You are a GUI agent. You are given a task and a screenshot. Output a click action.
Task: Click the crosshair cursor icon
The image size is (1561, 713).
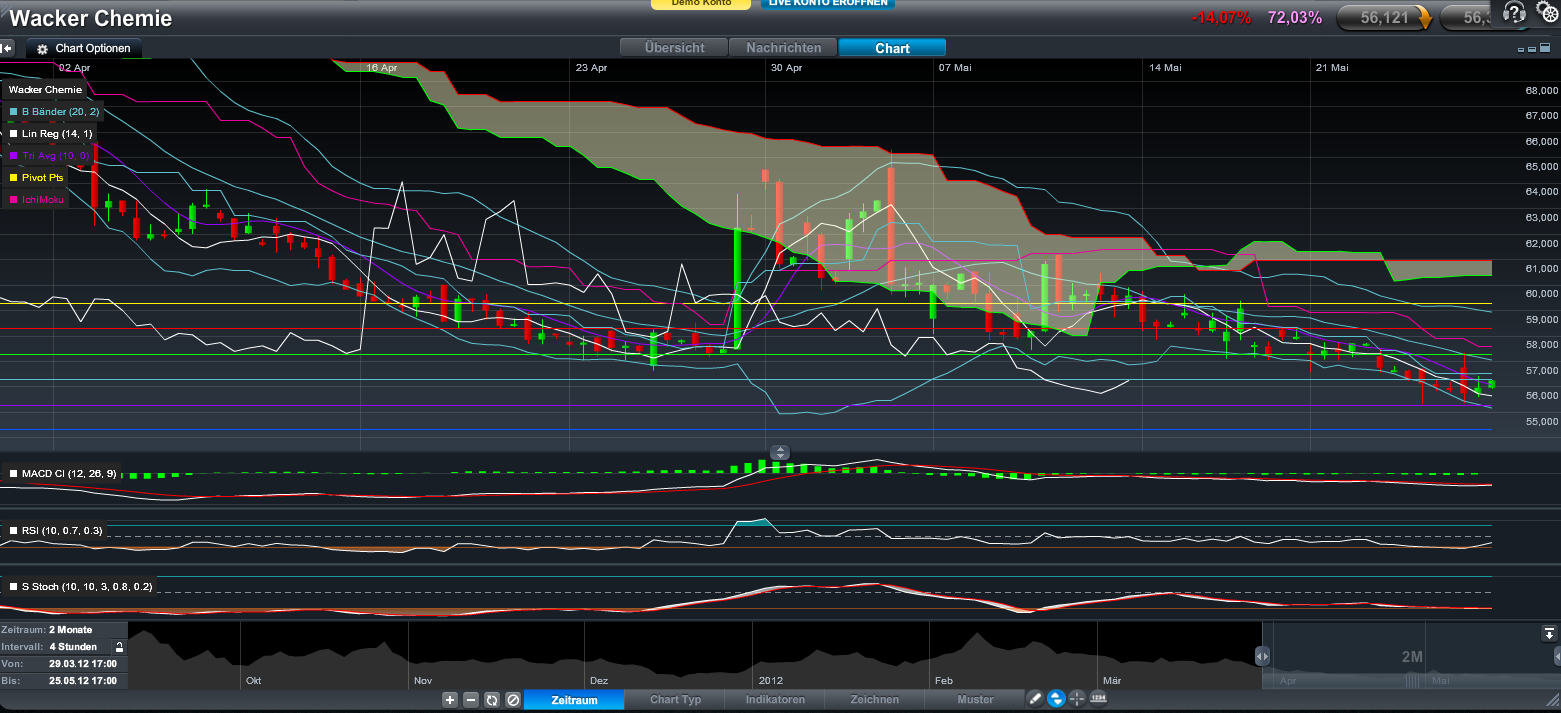[1077, 699]
